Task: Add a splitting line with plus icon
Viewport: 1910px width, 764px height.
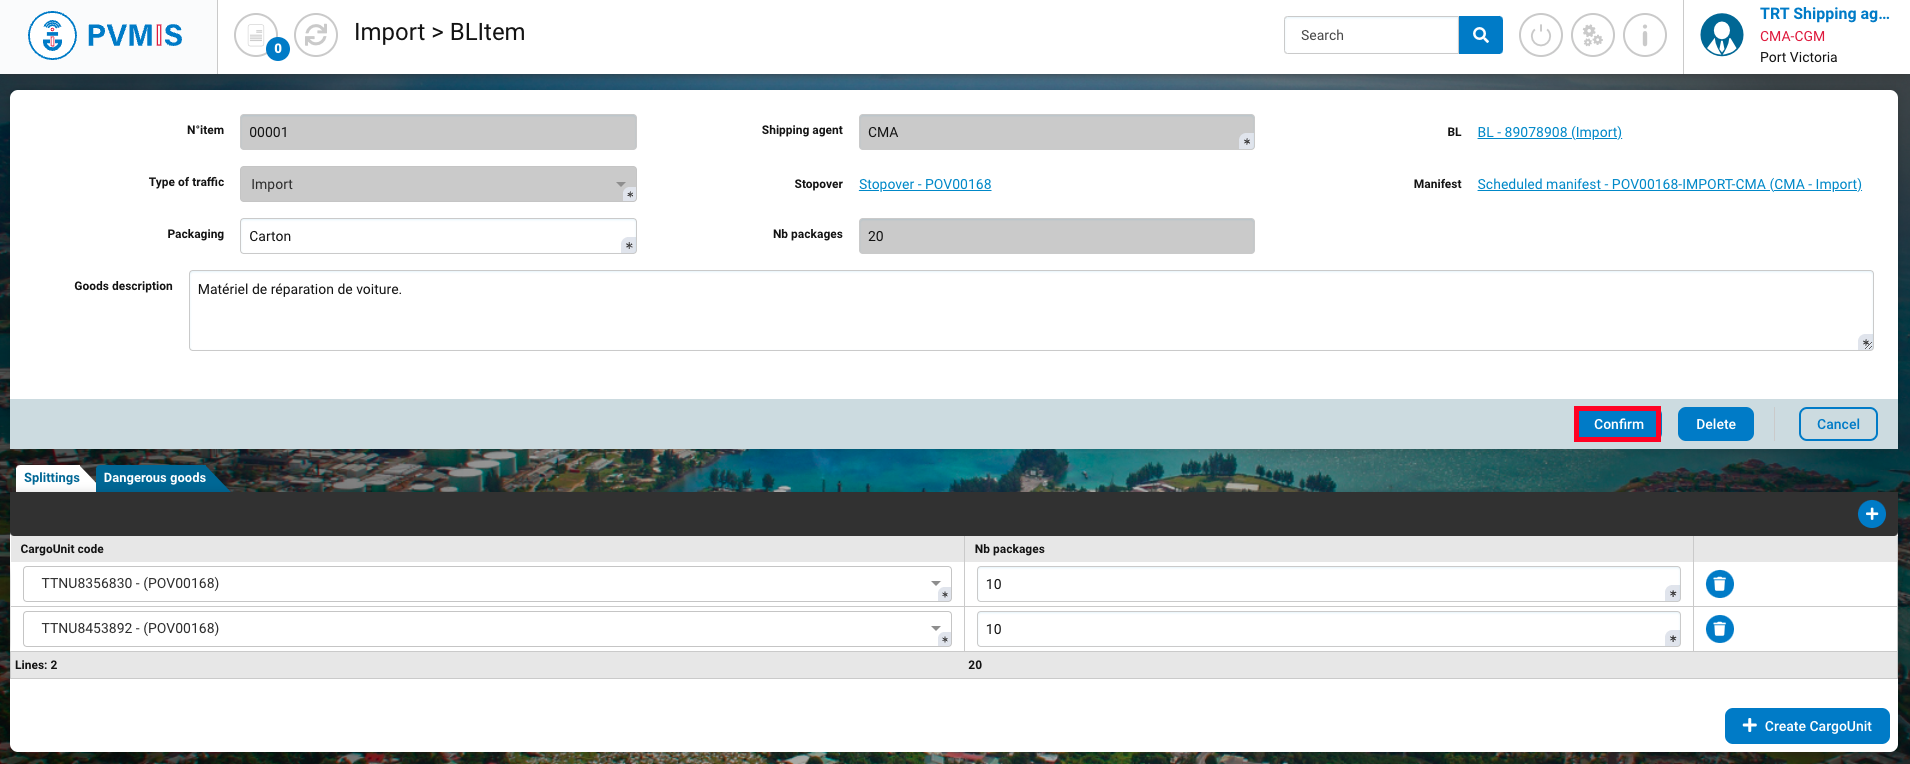Action: click(x=1871, y=514)
